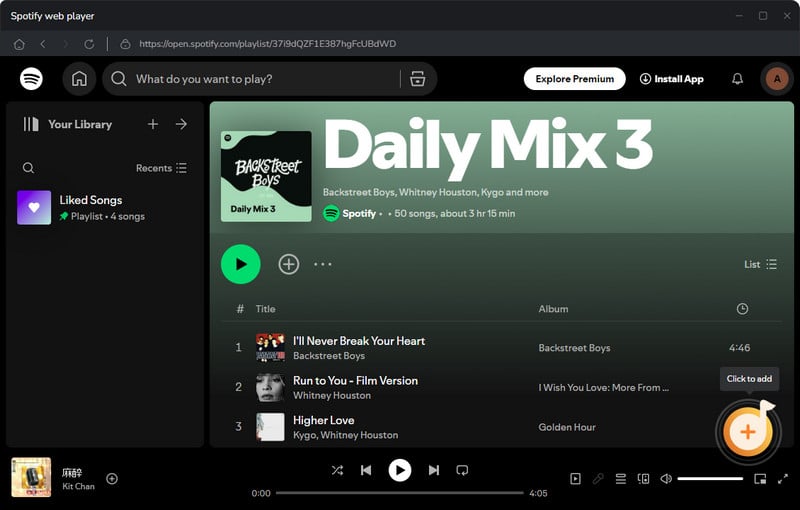
Task: Click the Spotify logo icon
Action: [31, 79]
